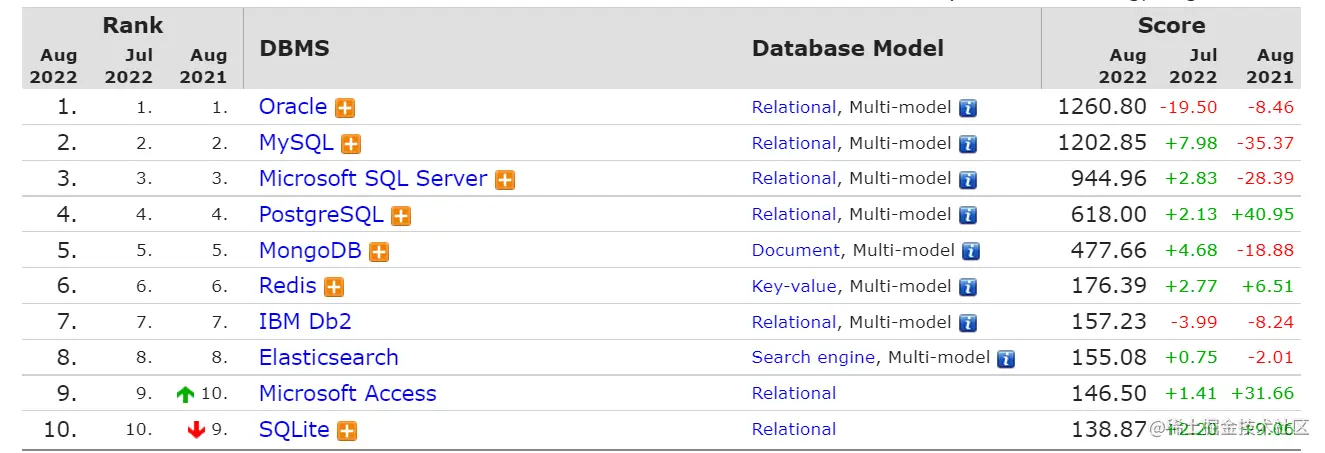1325x453 pixels.
Task: Click the -28.39 change for SQL Server
Action: [1265, 178]
